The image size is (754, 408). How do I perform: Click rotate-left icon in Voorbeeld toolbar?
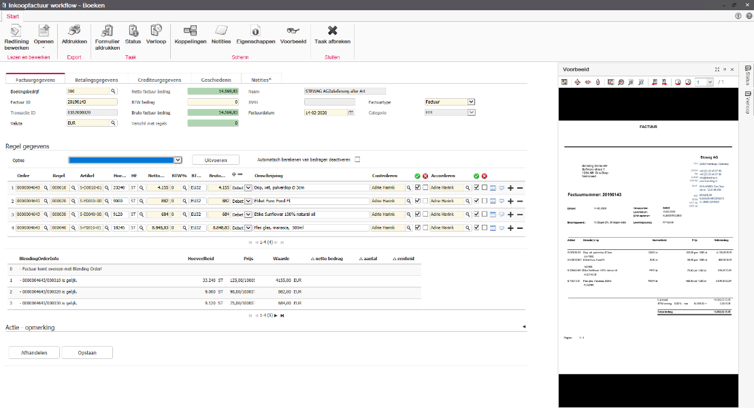click(678, 82)
